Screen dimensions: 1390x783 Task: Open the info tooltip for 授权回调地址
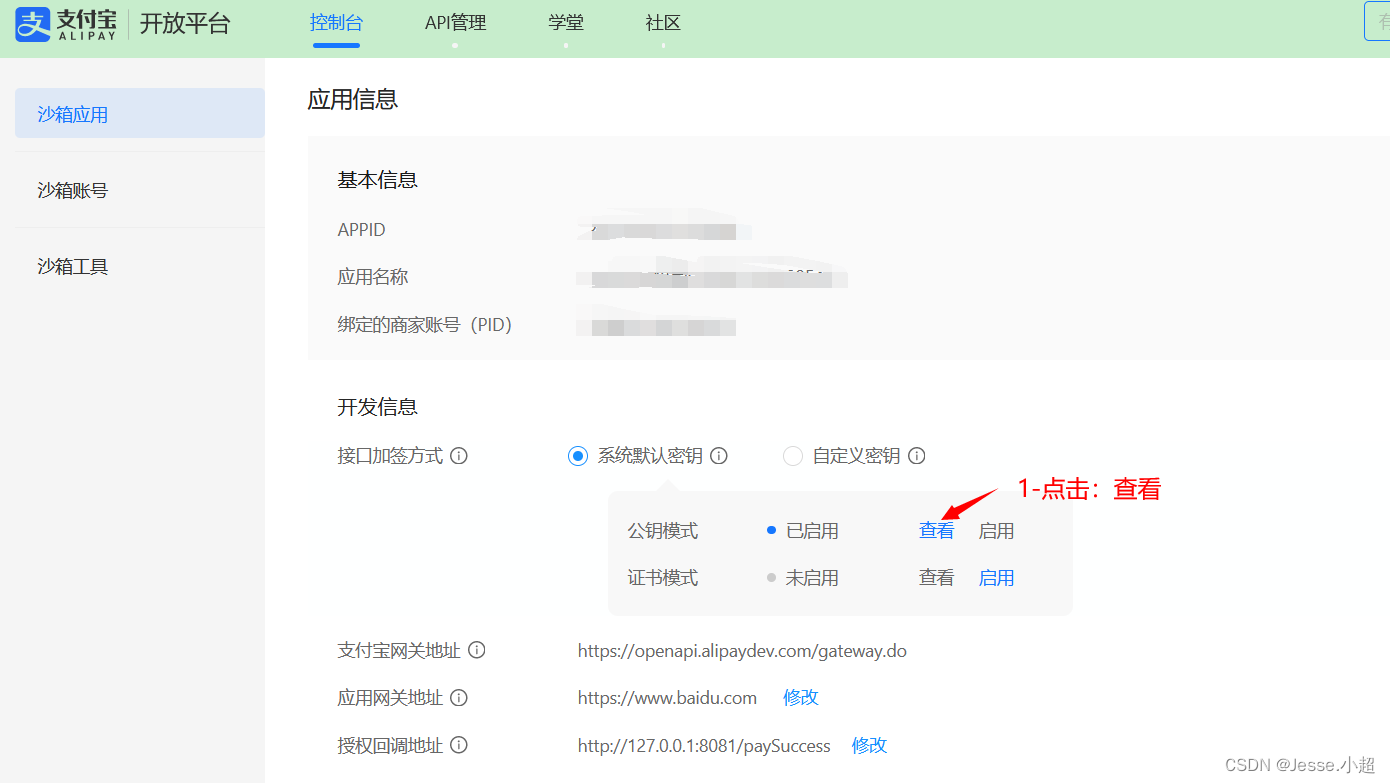click(x=459, y=745)
